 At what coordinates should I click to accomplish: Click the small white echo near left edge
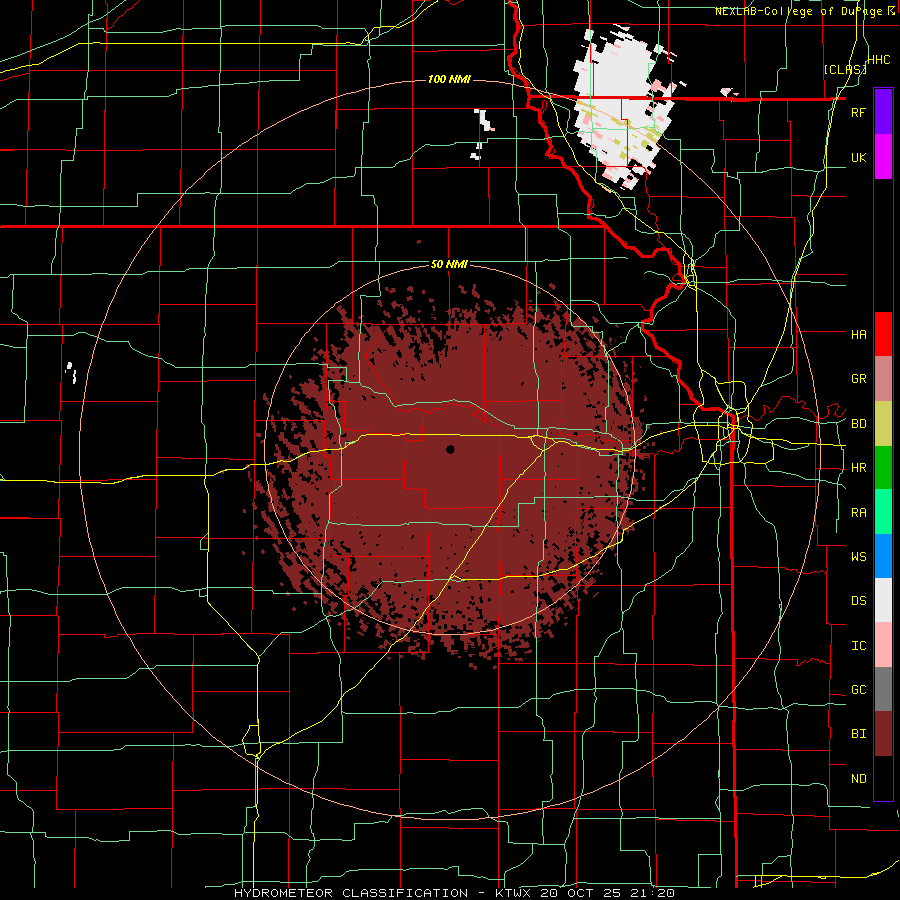[x=71, y=372]
